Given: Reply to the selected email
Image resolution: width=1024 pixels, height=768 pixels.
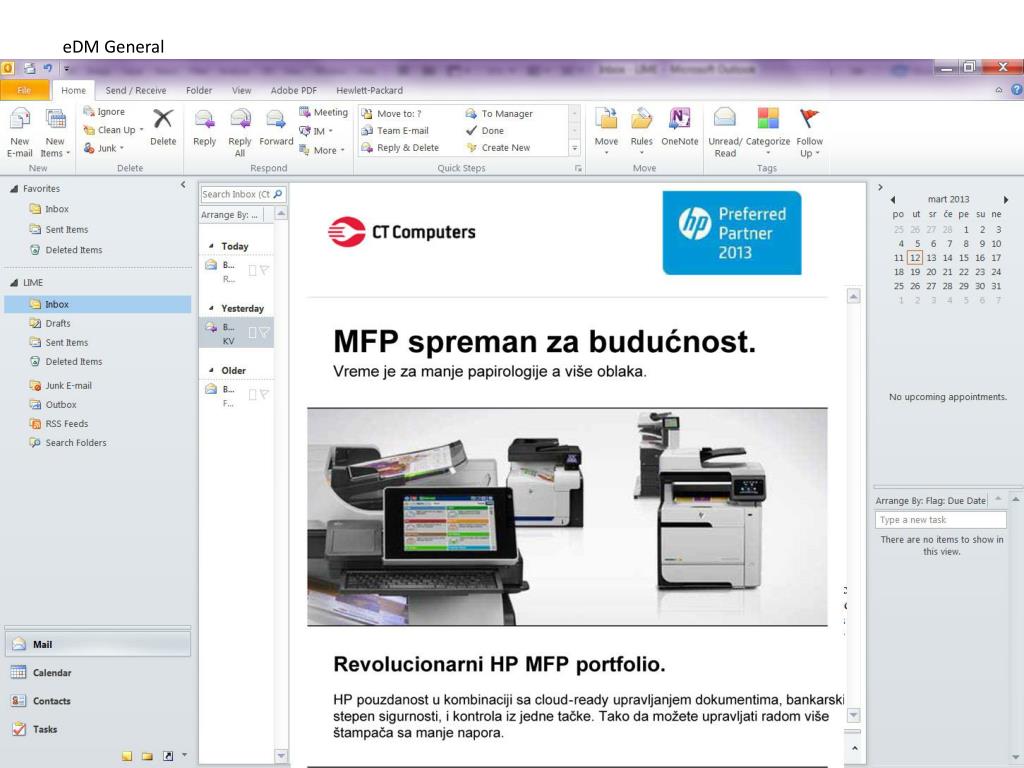Looking at the screenshot, I should tap(204, 127).
